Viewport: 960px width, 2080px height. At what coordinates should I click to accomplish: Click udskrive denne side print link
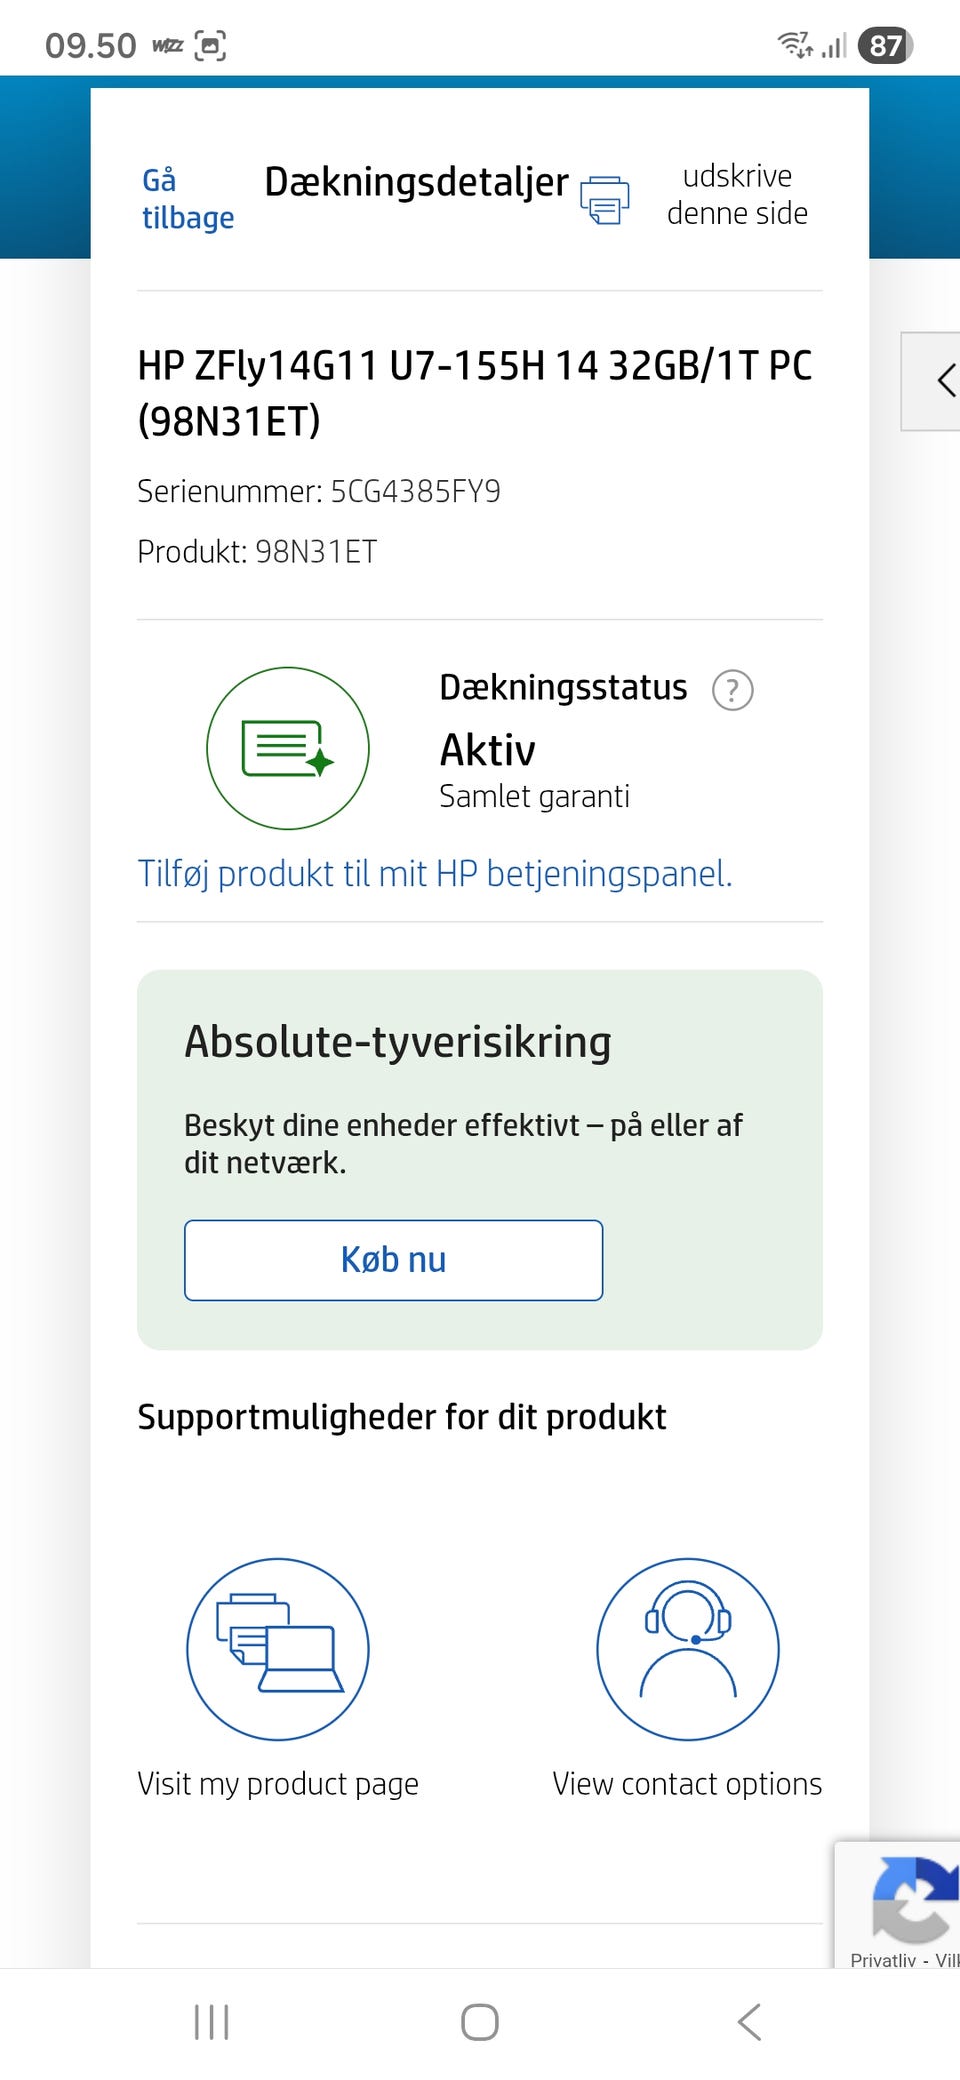point(737,195)
